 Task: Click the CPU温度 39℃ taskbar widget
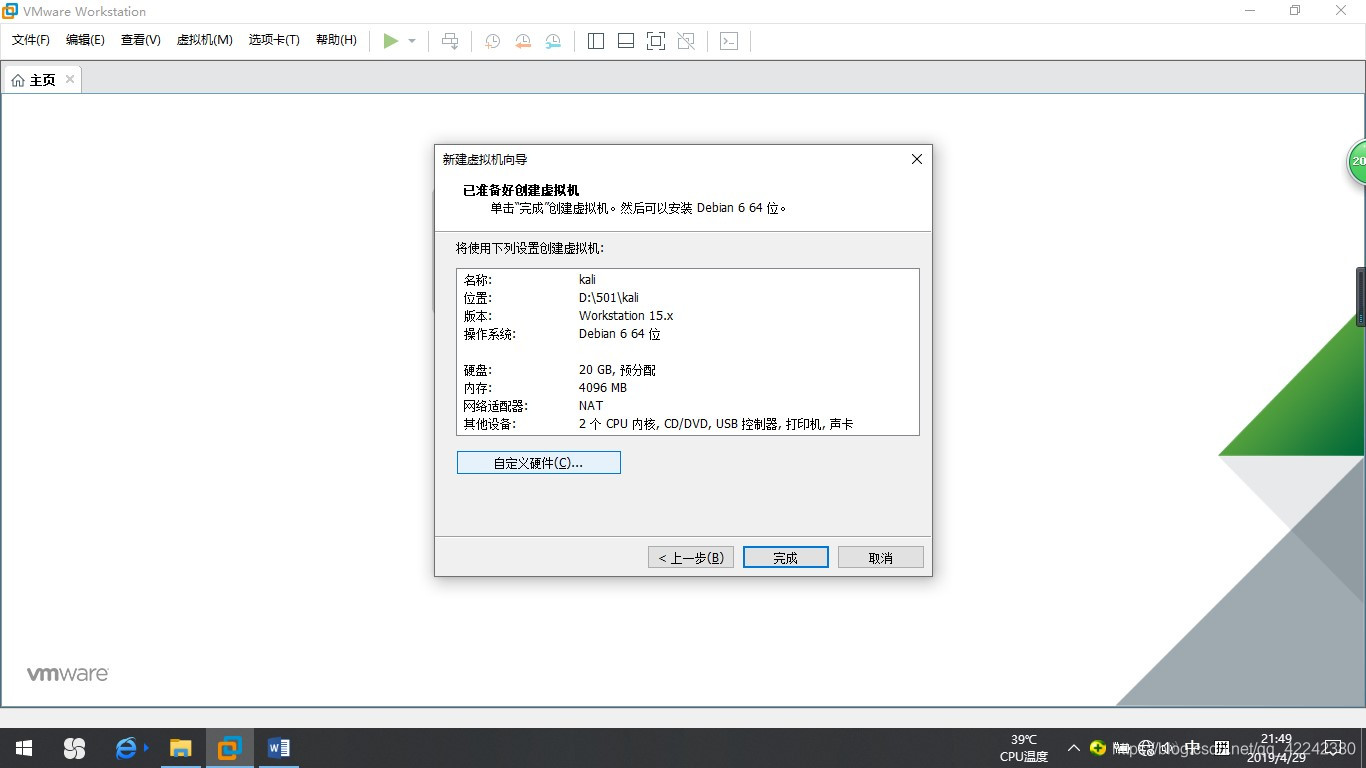pyautogui.click(x=1024, y=748)
